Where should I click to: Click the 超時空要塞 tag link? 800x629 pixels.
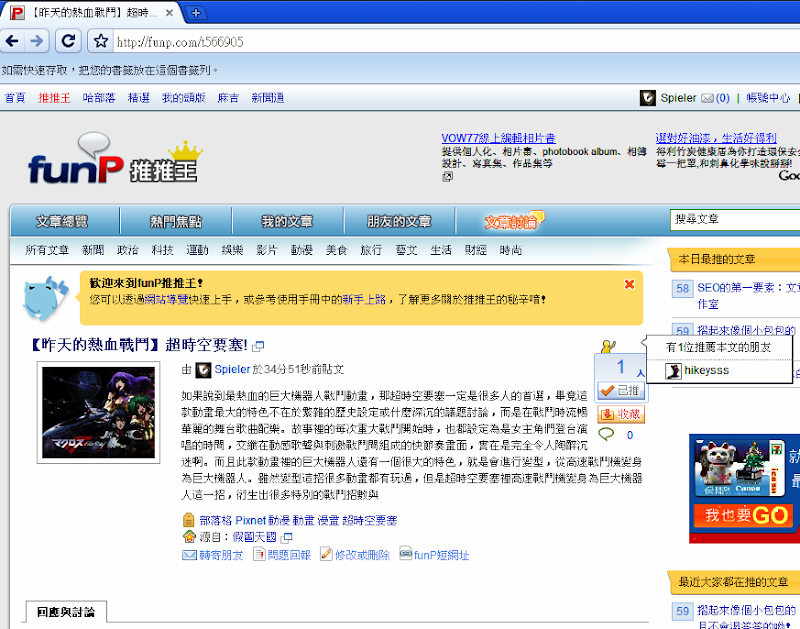click(x=369, y=520)
